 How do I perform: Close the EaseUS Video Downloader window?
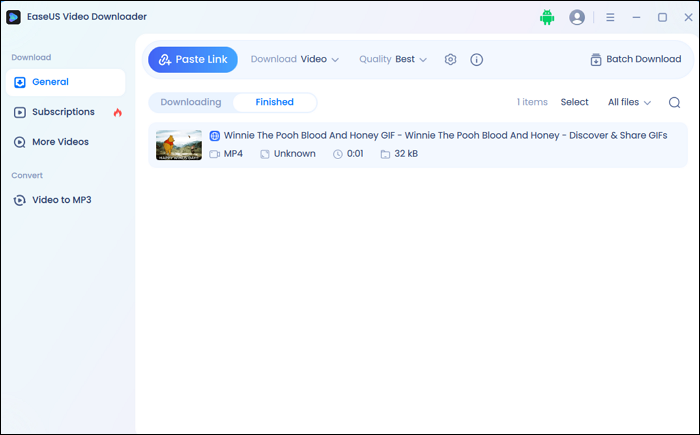pyautogui.click(x=688, y=17)
